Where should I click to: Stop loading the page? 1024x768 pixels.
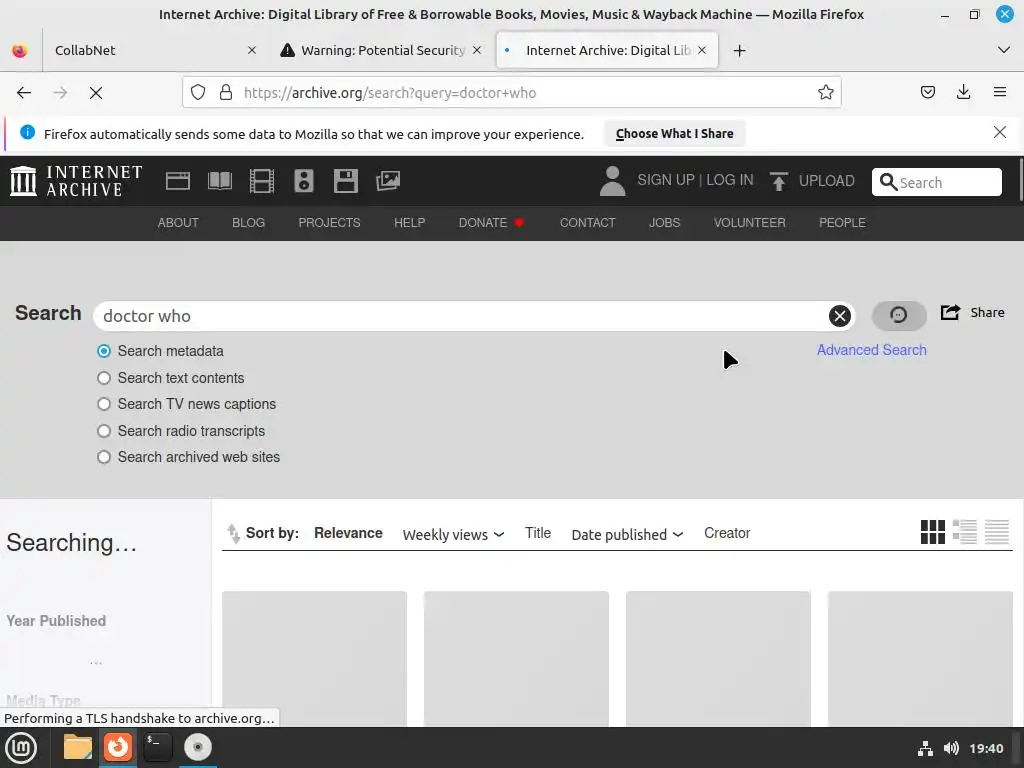click(96, 93)
